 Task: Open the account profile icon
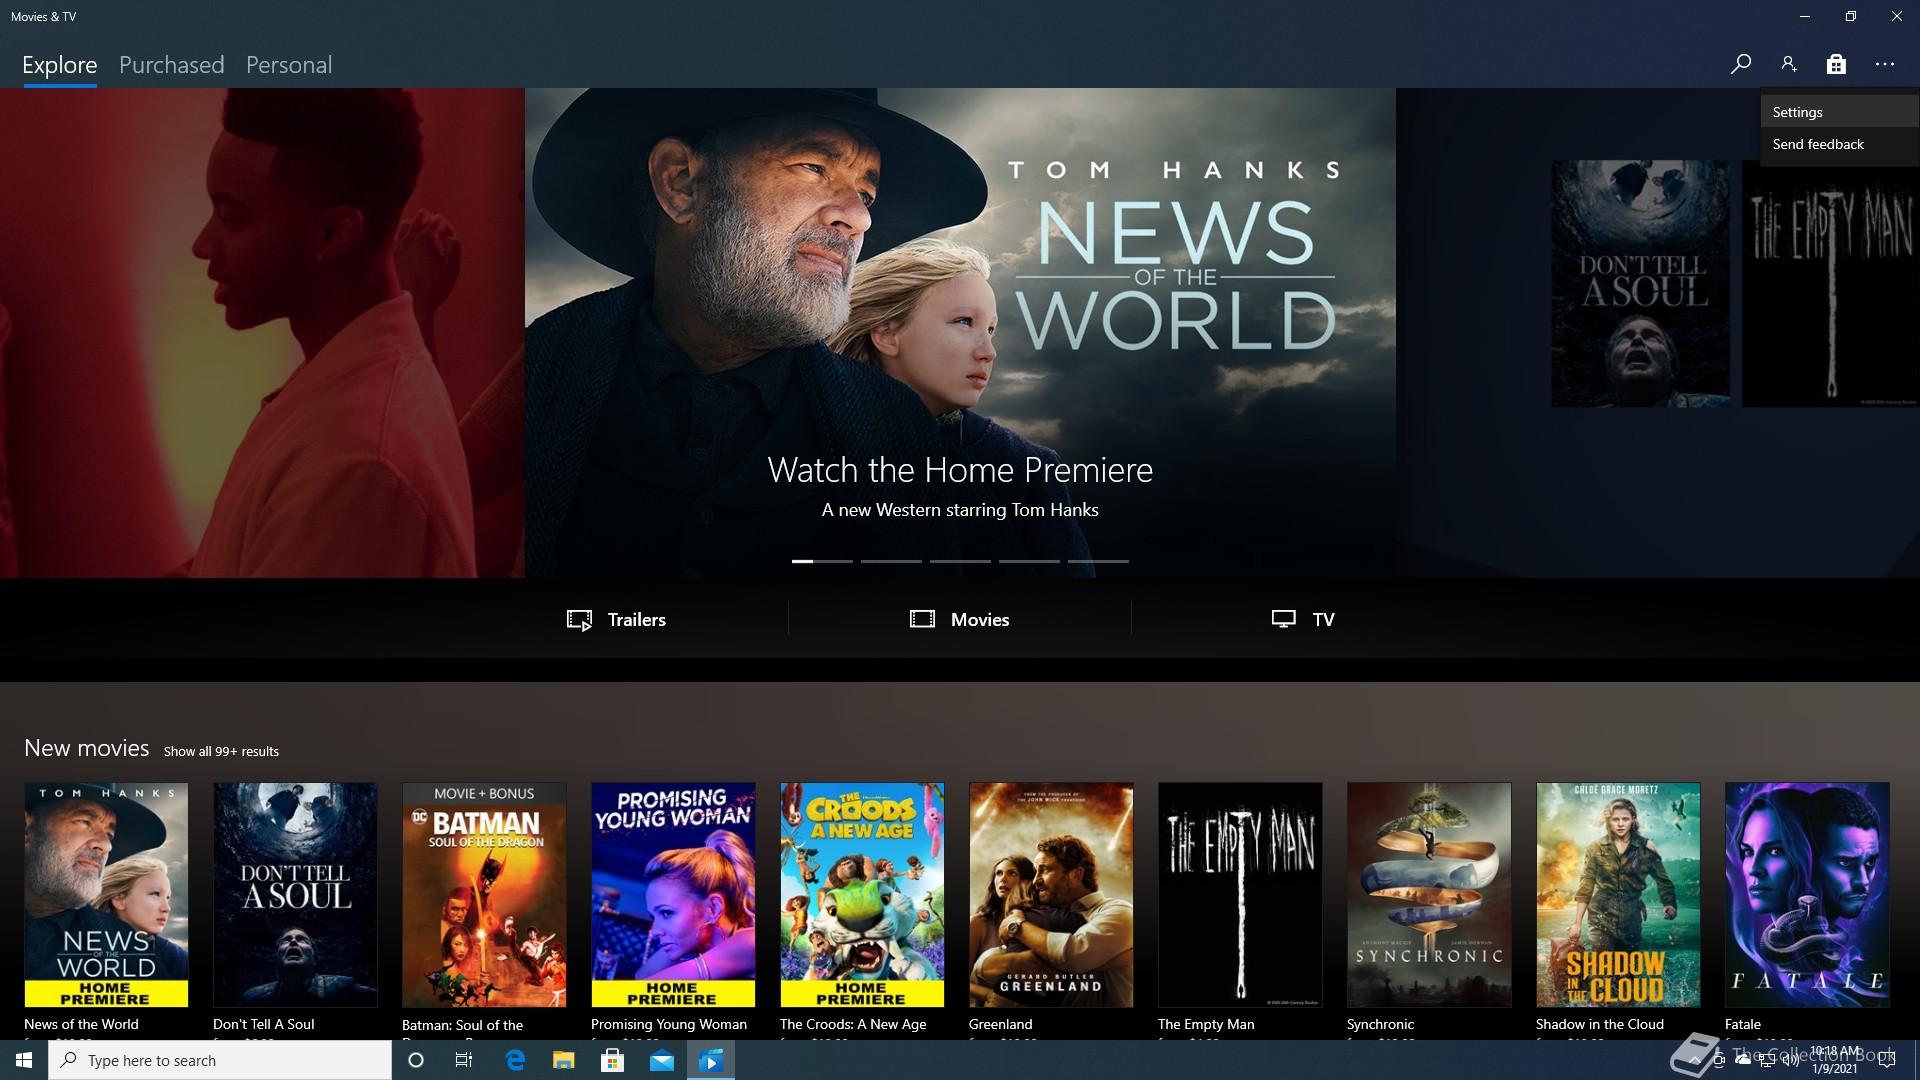coord(1788,64)
